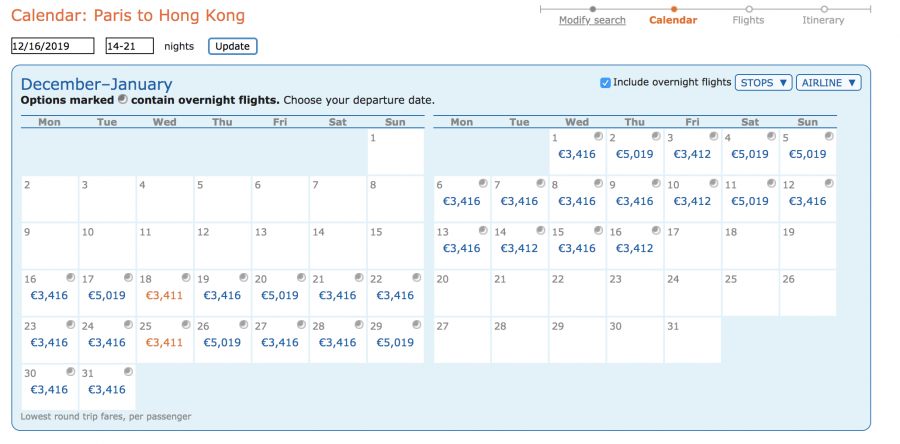Pick €5,019 fare on December 29

[395, 342]
